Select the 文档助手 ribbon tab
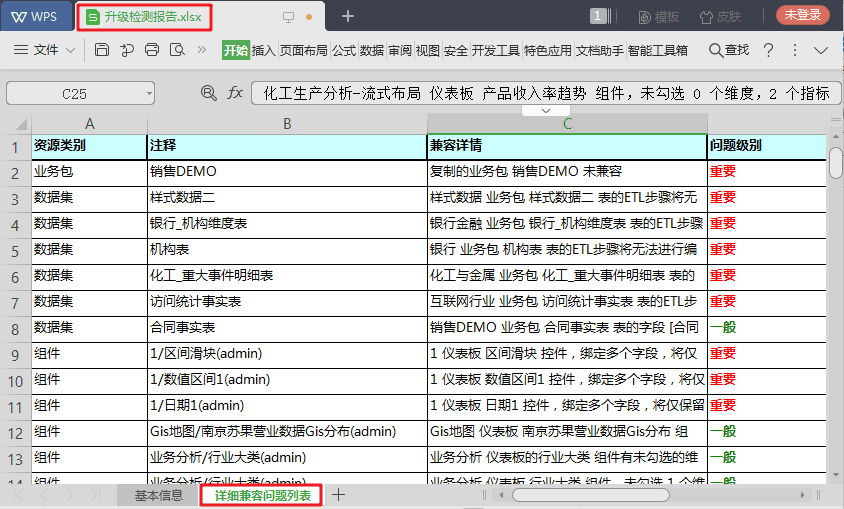Screen dimensions: 844x509 pos(600,51)
